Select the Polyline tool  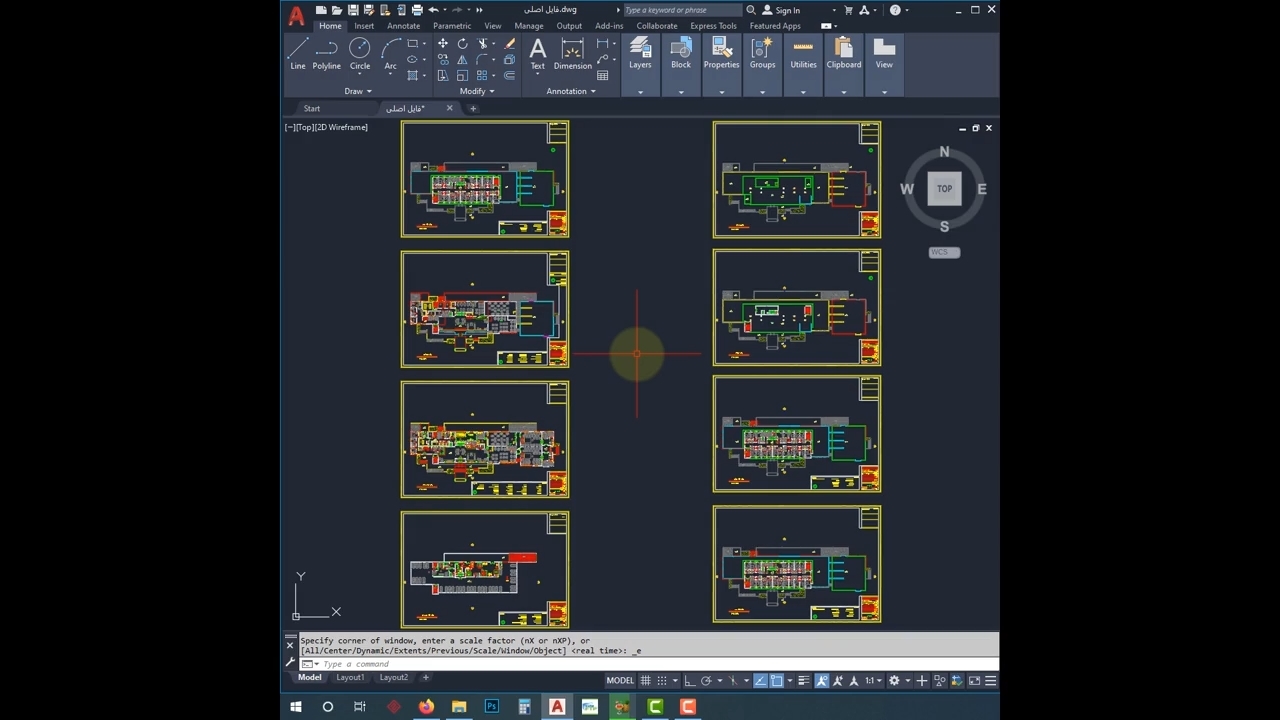326,53
